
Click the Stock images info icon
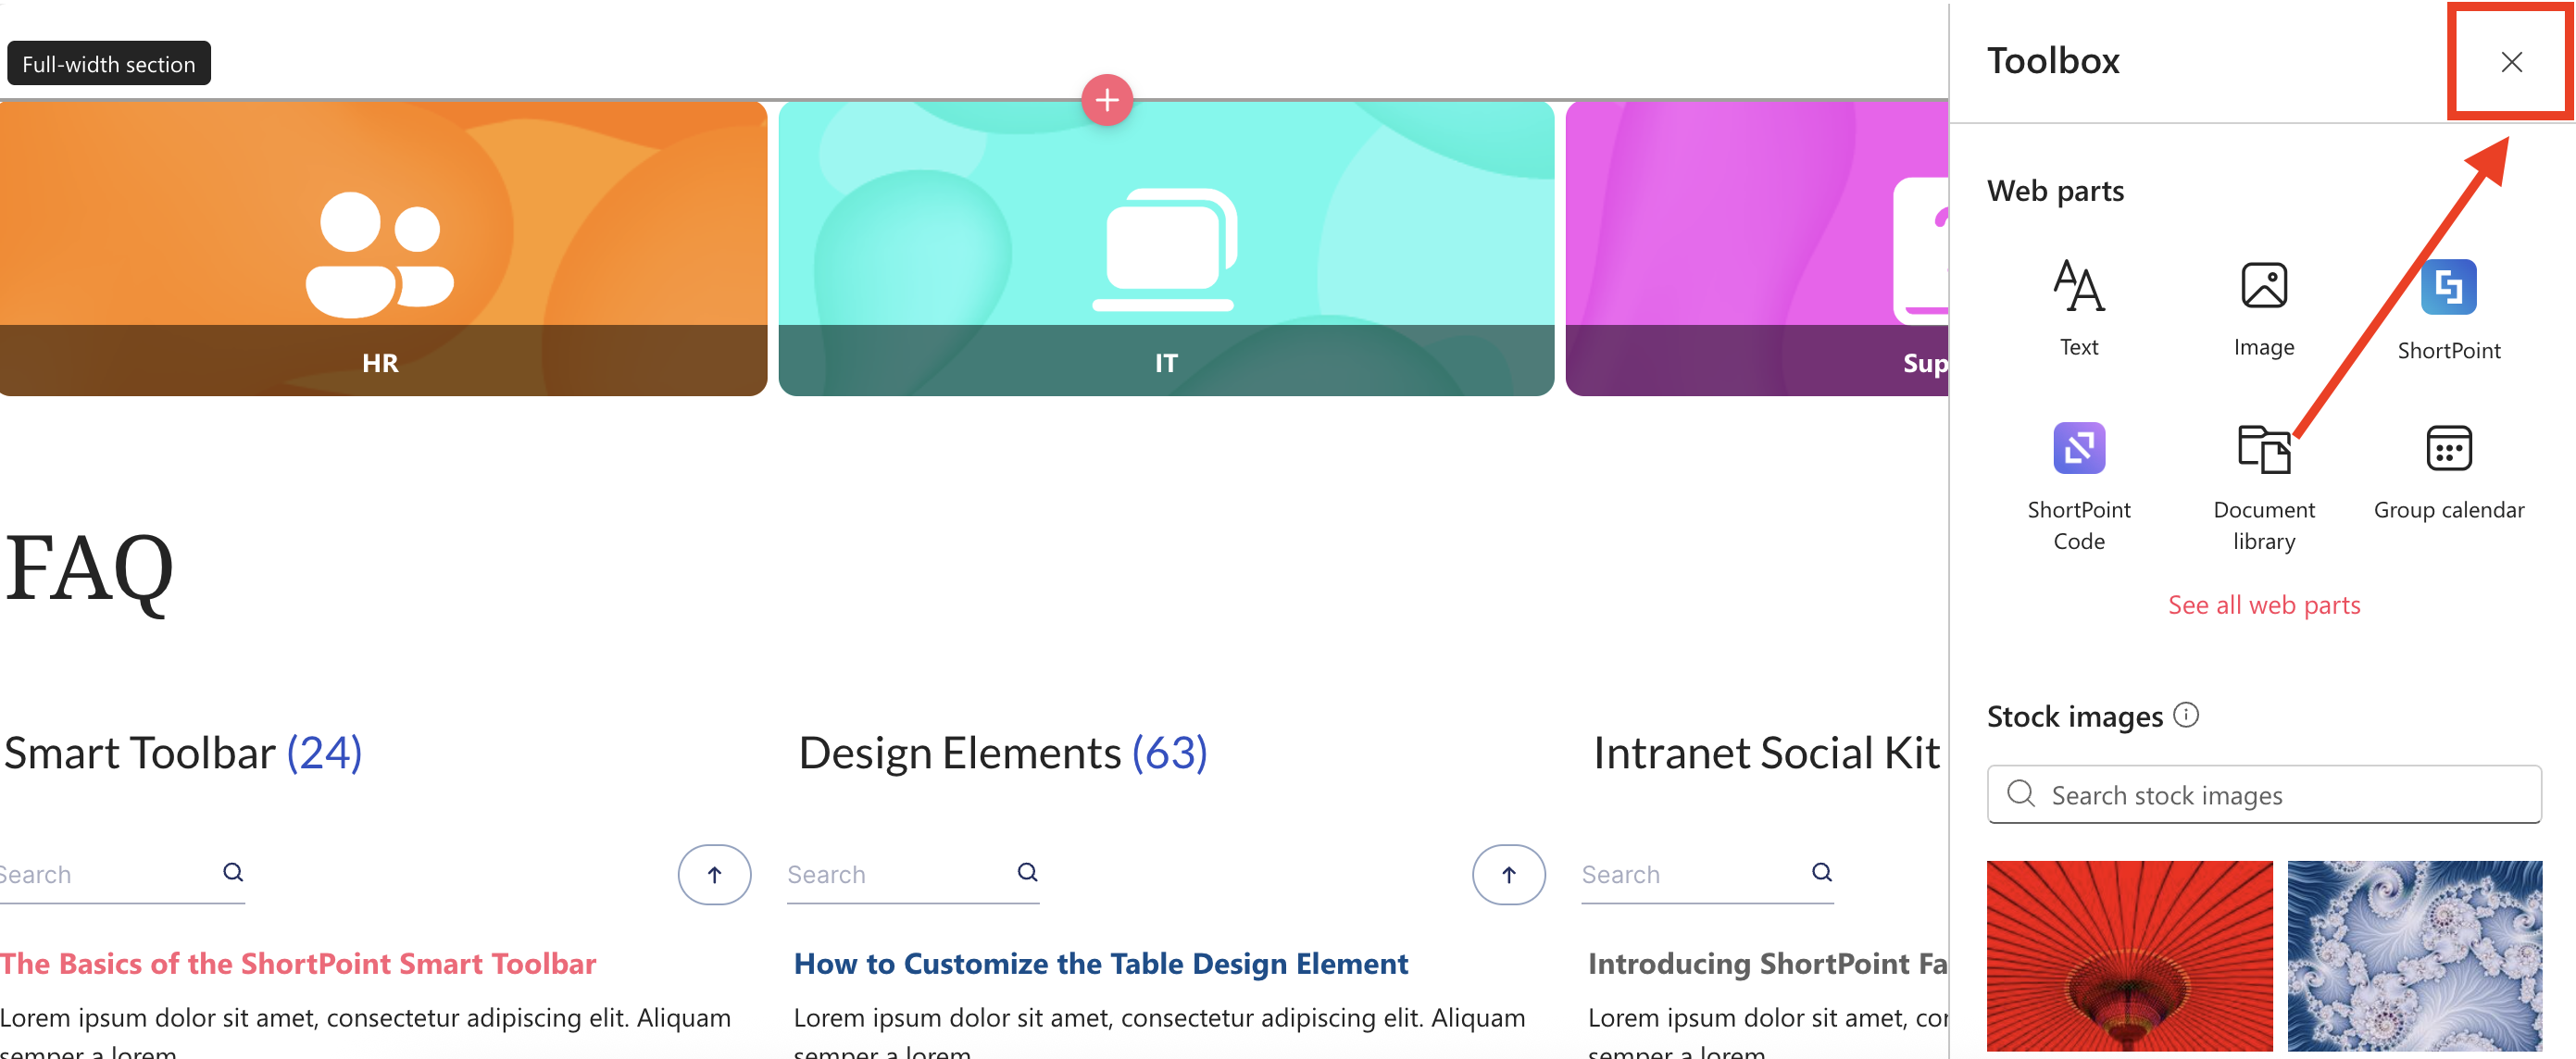click(x=2186, y=715)
